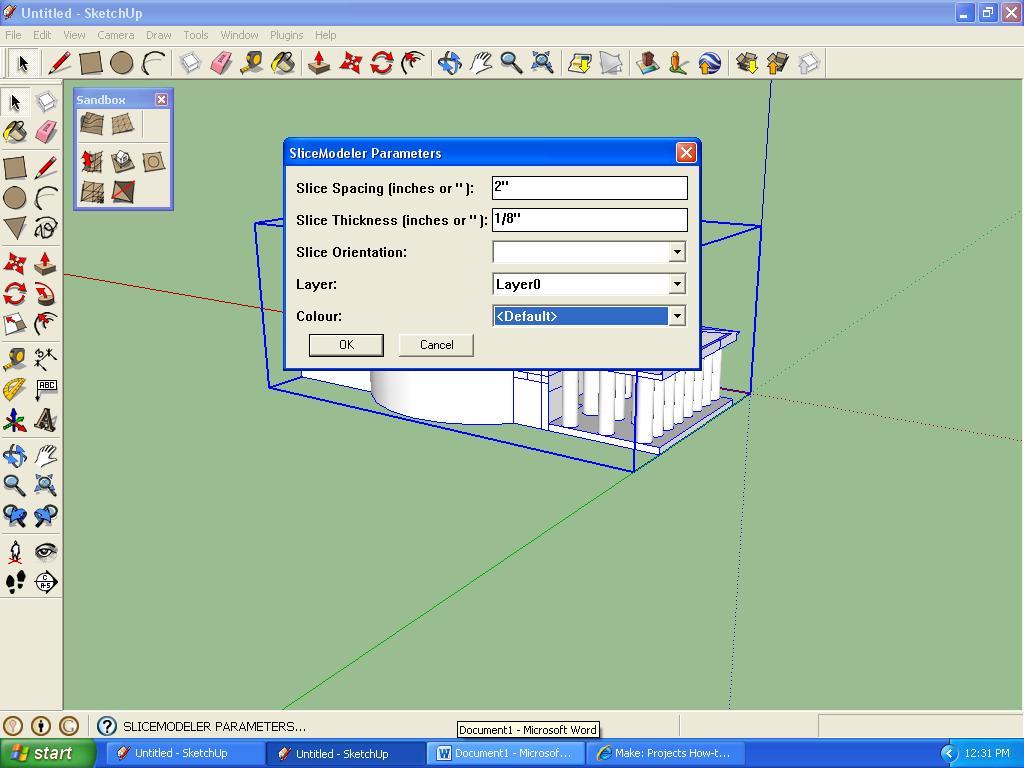Close SliceModeler Parameters dialog with X
This screenshot has height=768, width=1024.
pos(686,153)
